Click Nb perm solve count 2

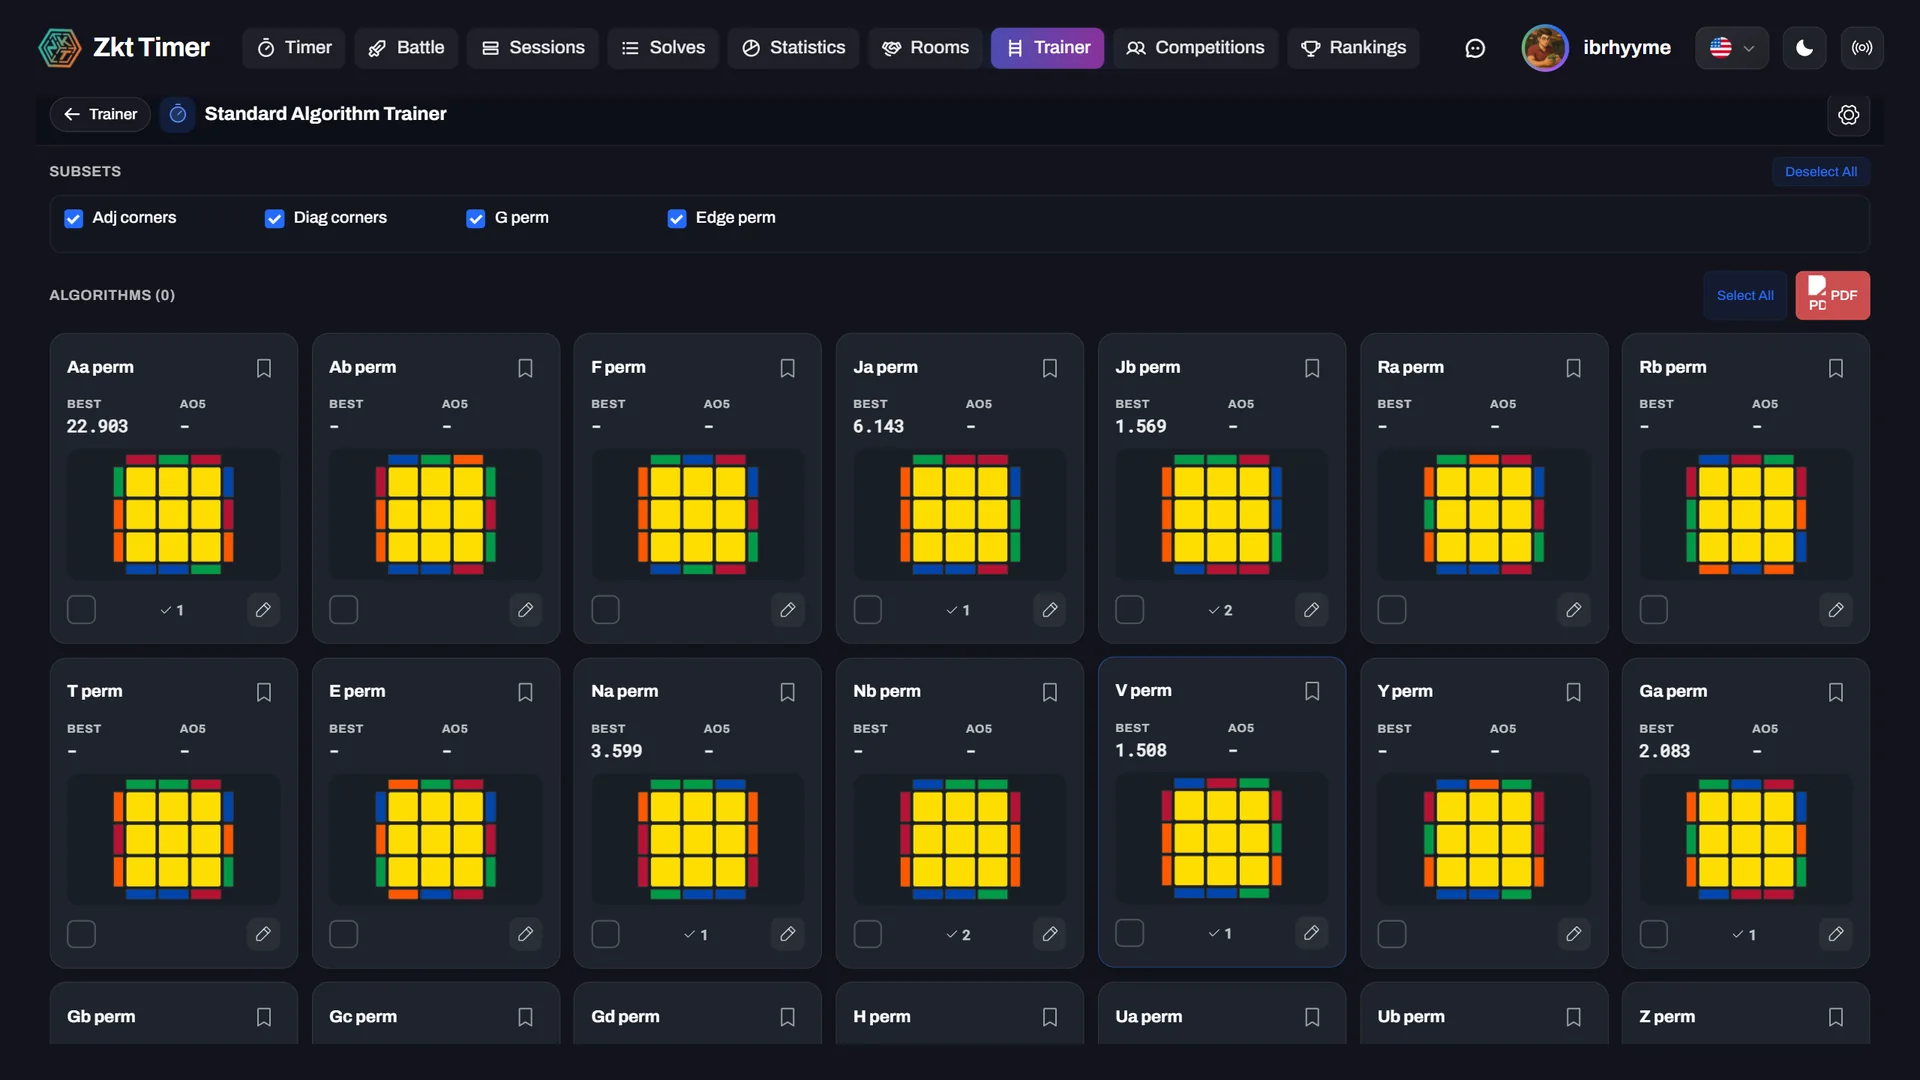point(958,935)
